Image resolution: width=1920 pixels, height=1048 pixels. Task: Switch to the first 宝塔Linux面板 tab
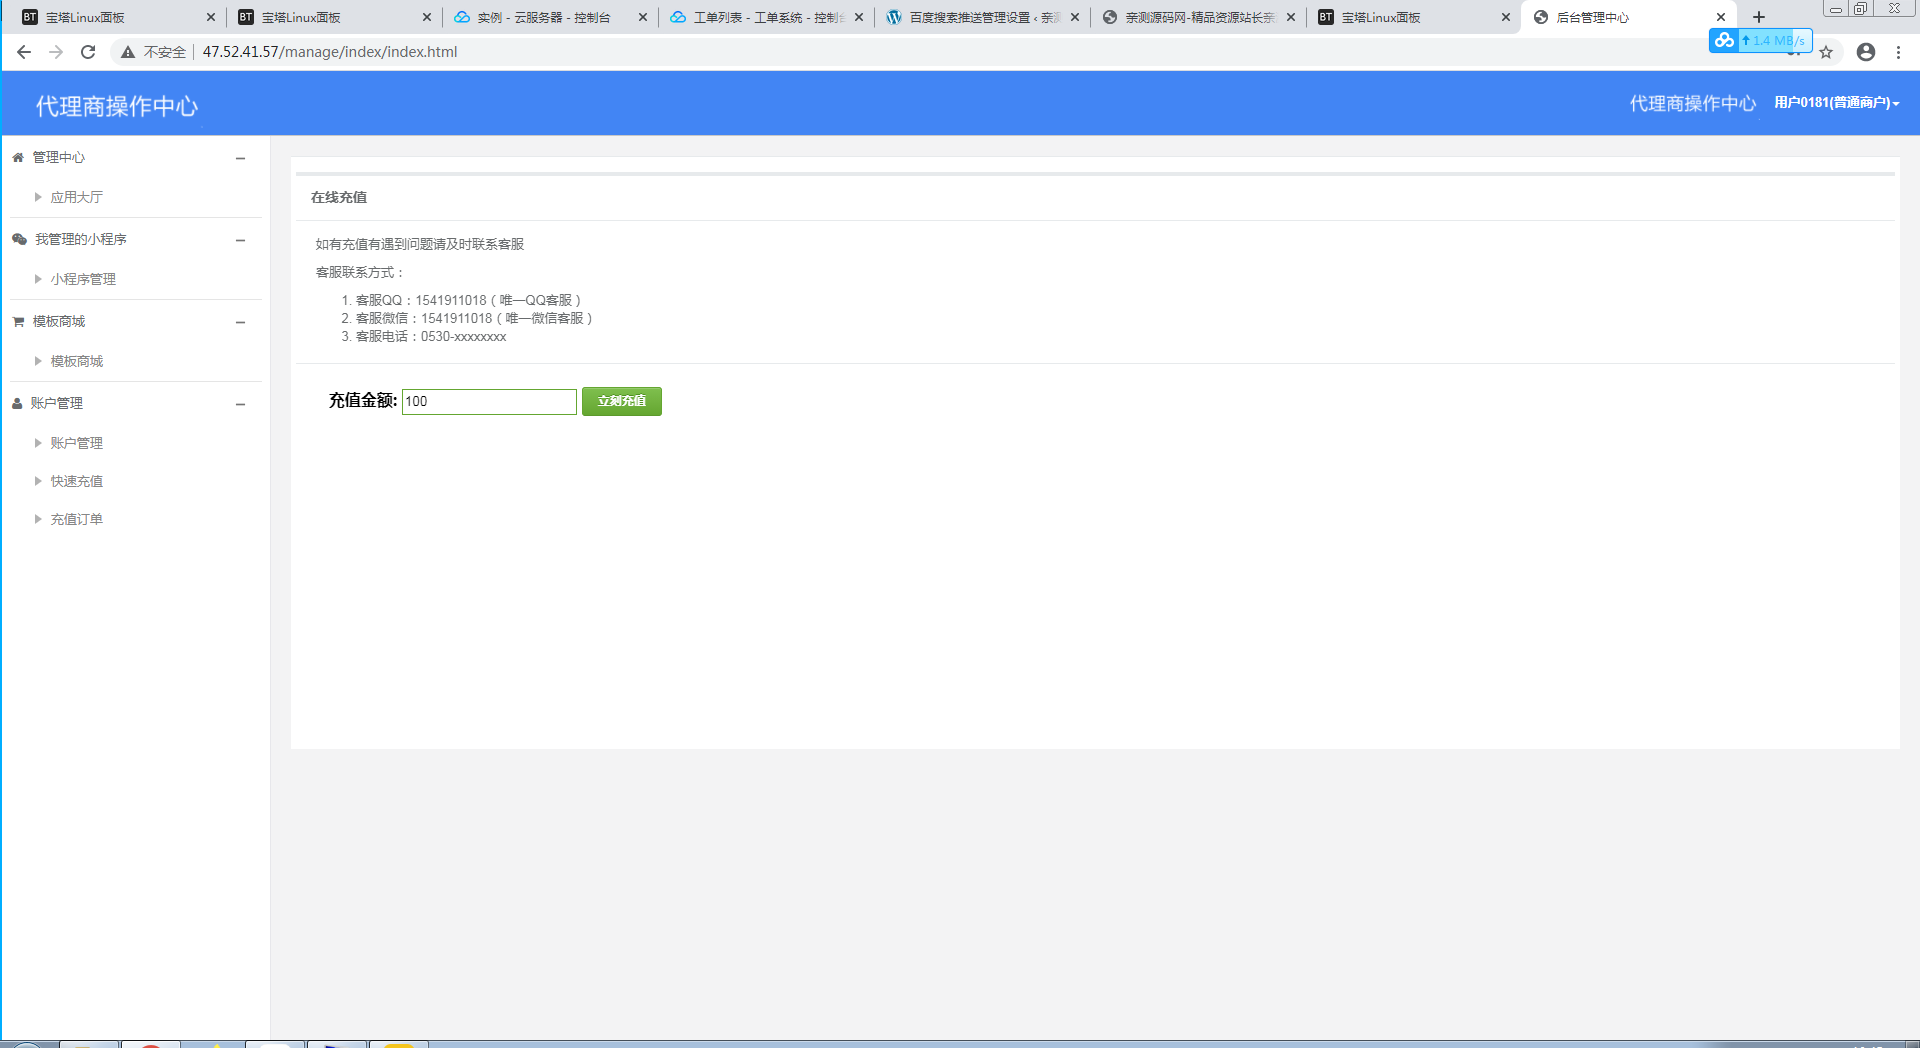point(118,17)
